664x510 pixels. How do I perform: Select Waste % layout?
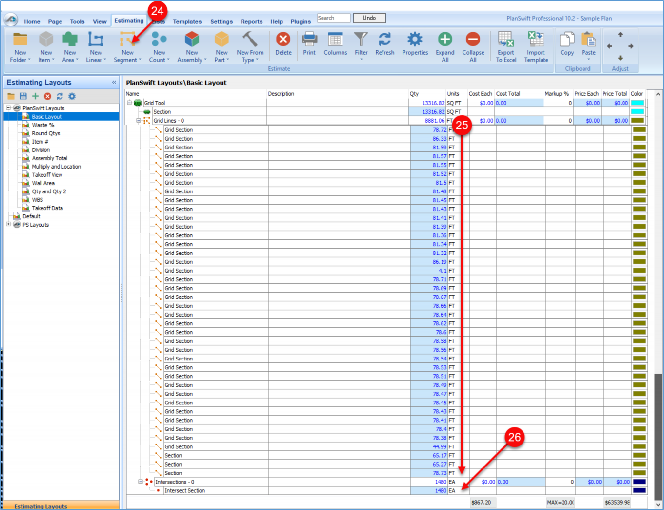coord(43,125)
